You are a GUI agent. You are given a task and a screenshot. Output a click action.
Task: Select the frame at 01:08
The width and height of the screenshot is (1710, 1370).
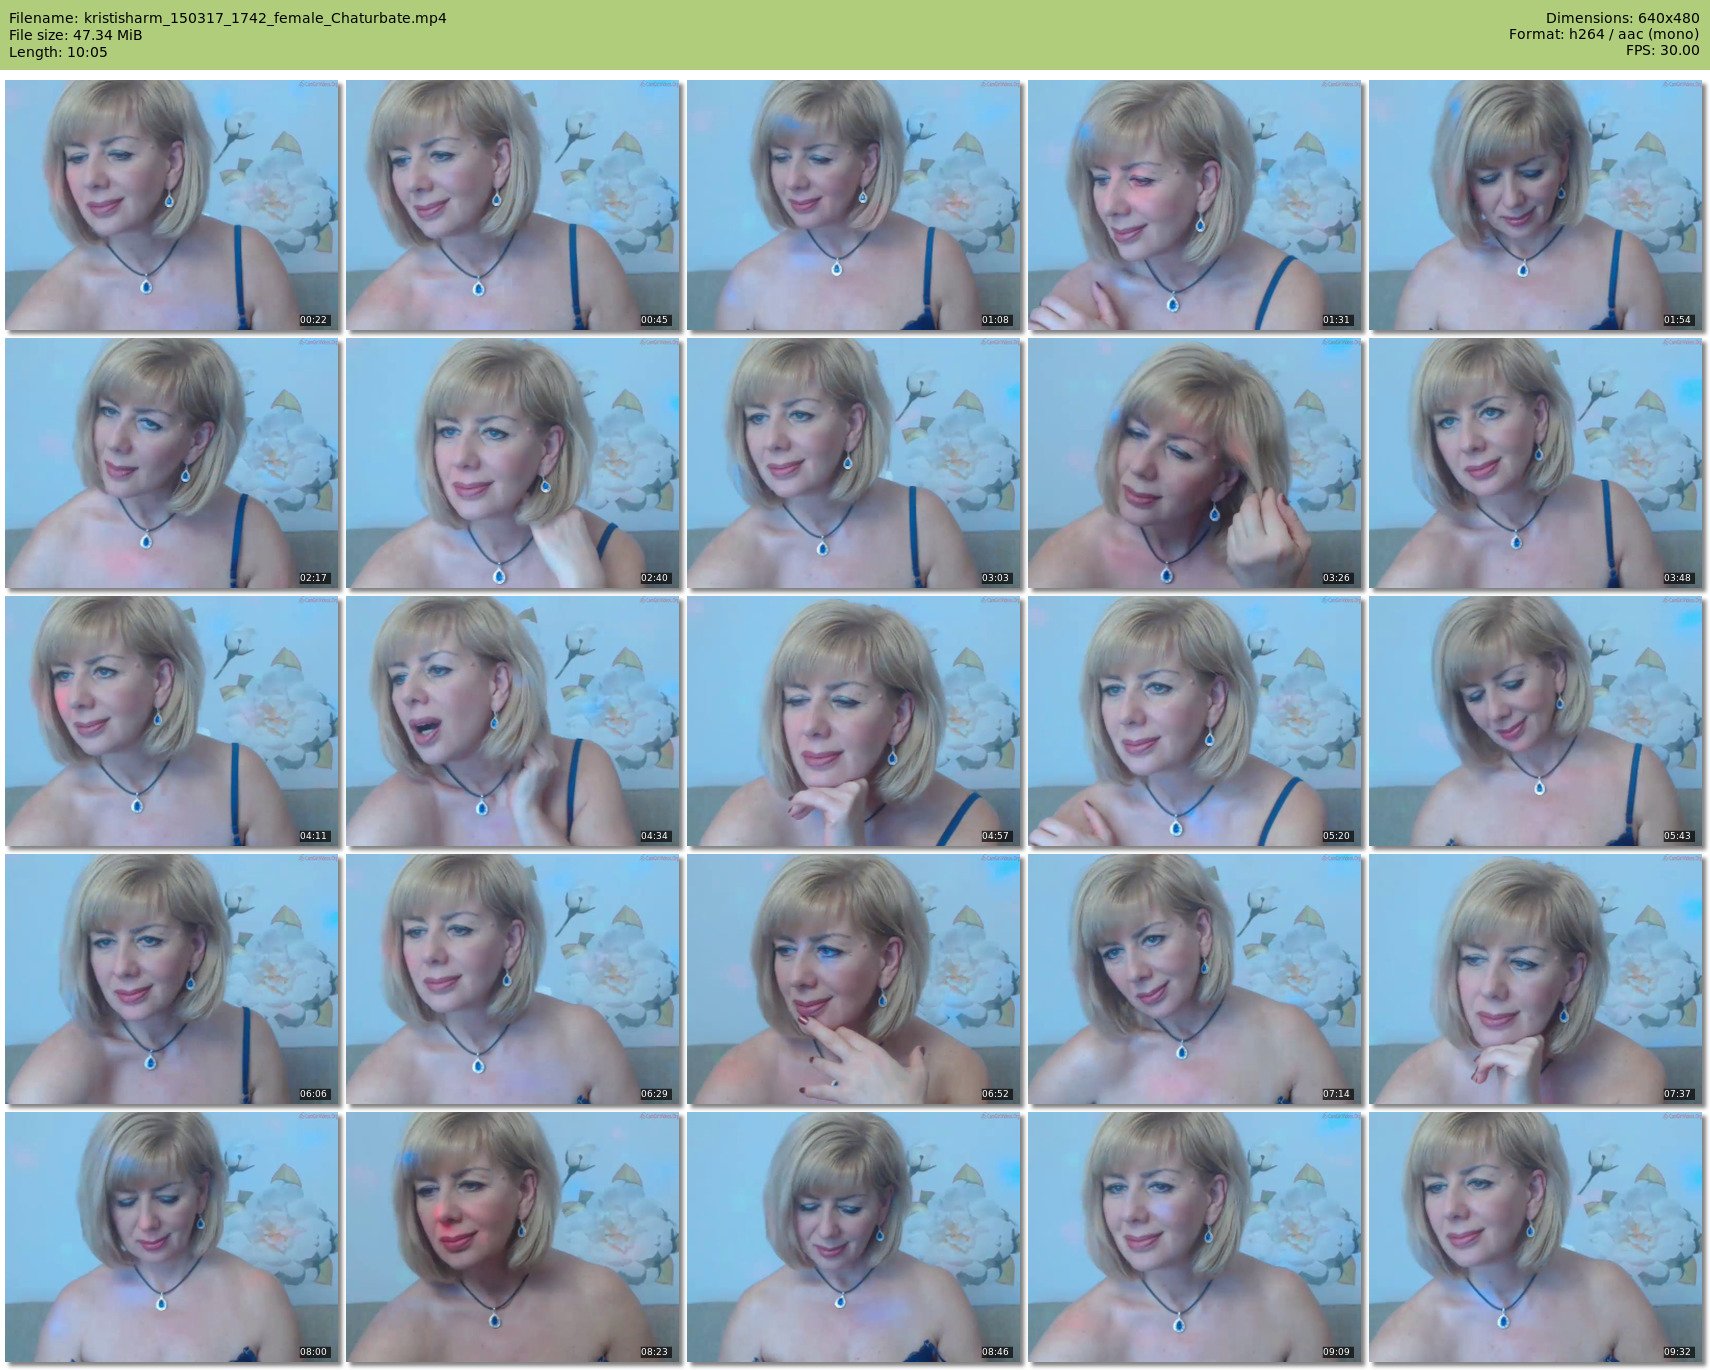tap(854, 205)
